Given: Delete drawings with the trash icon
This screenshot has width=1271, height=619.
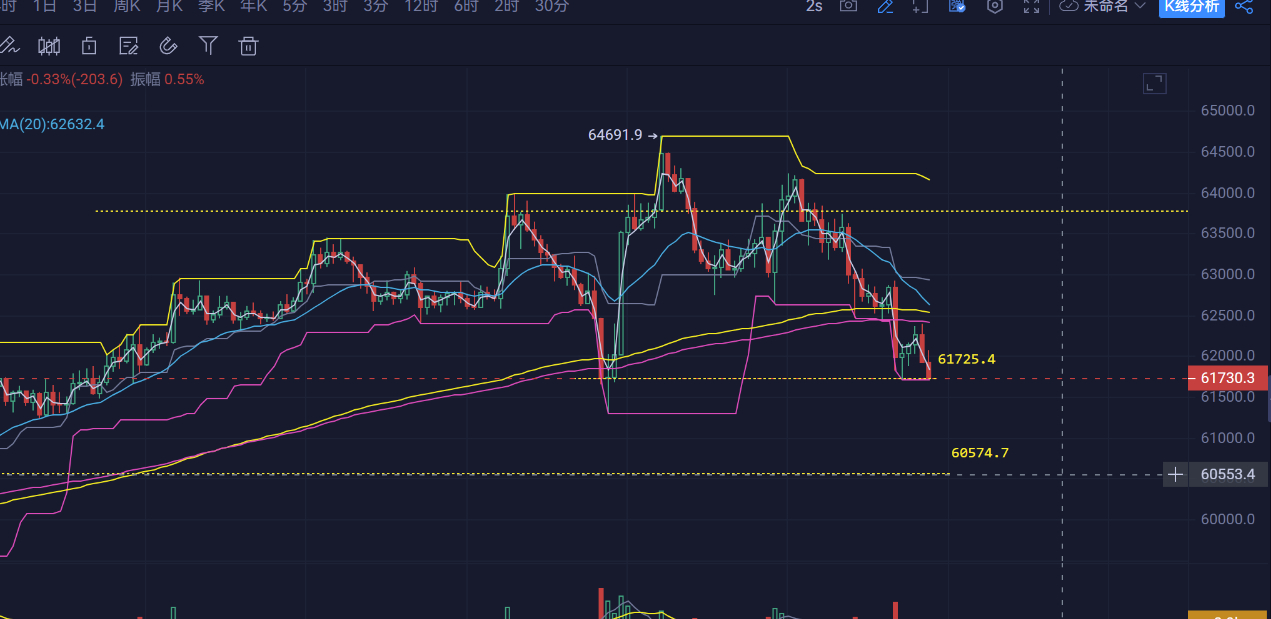Looking at the screenshot, I should coord(248,45).
